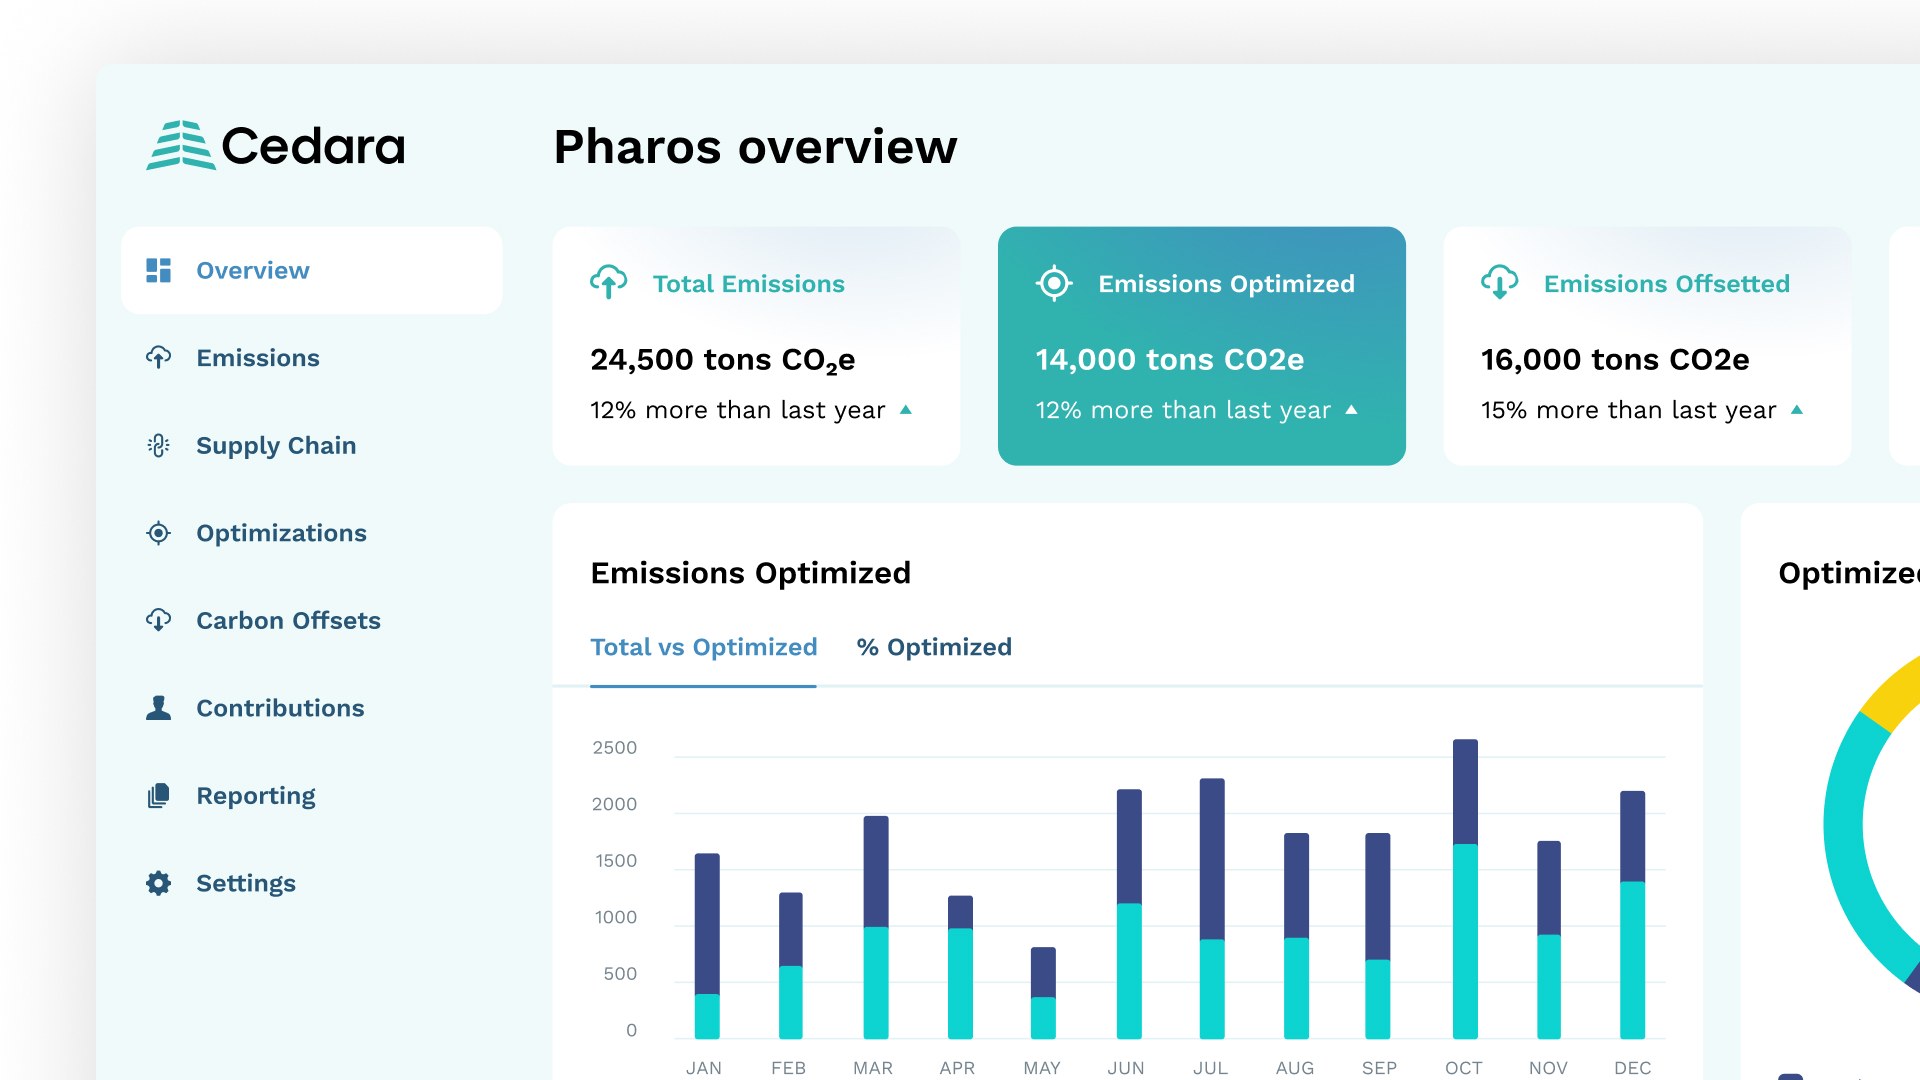Screen dimensions: 1920x1080
Task: Open the Reporting section
Action: (256, 795)
